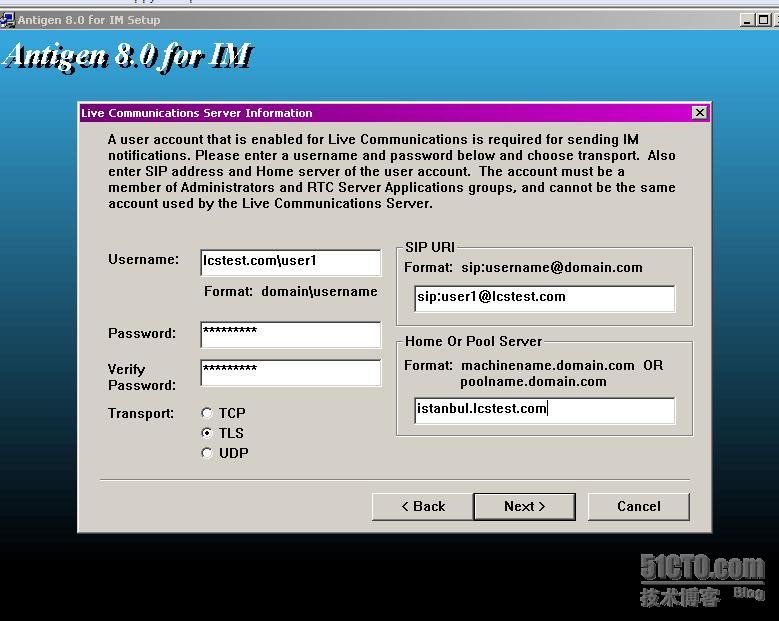Click the Home Or Pool Server field
The width and height of the screenshot is (779, 621).
545,410
